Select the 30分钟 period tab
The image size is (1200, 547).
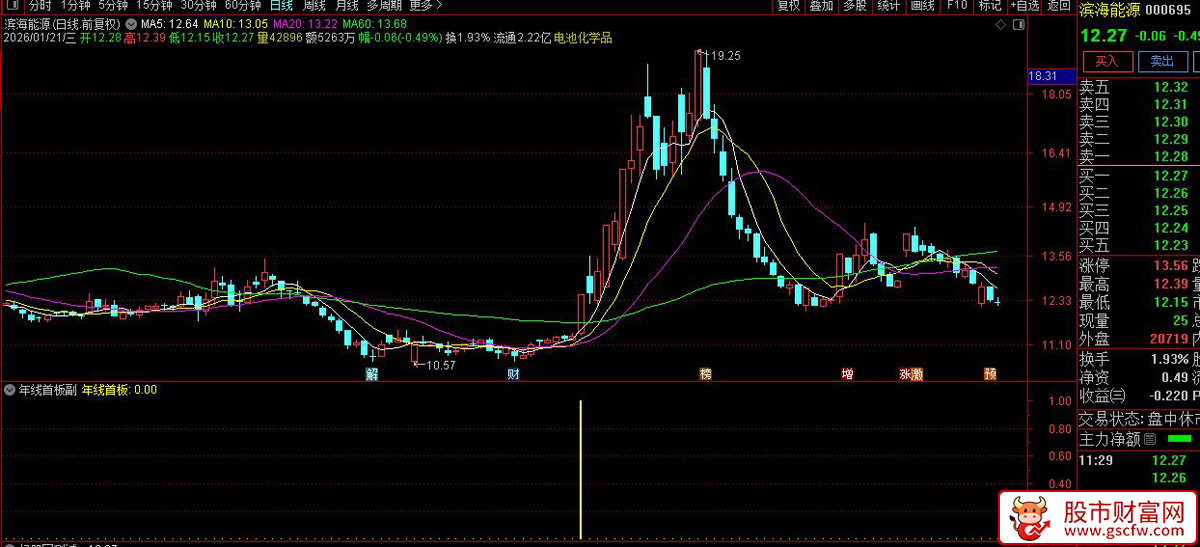[198, 6]
